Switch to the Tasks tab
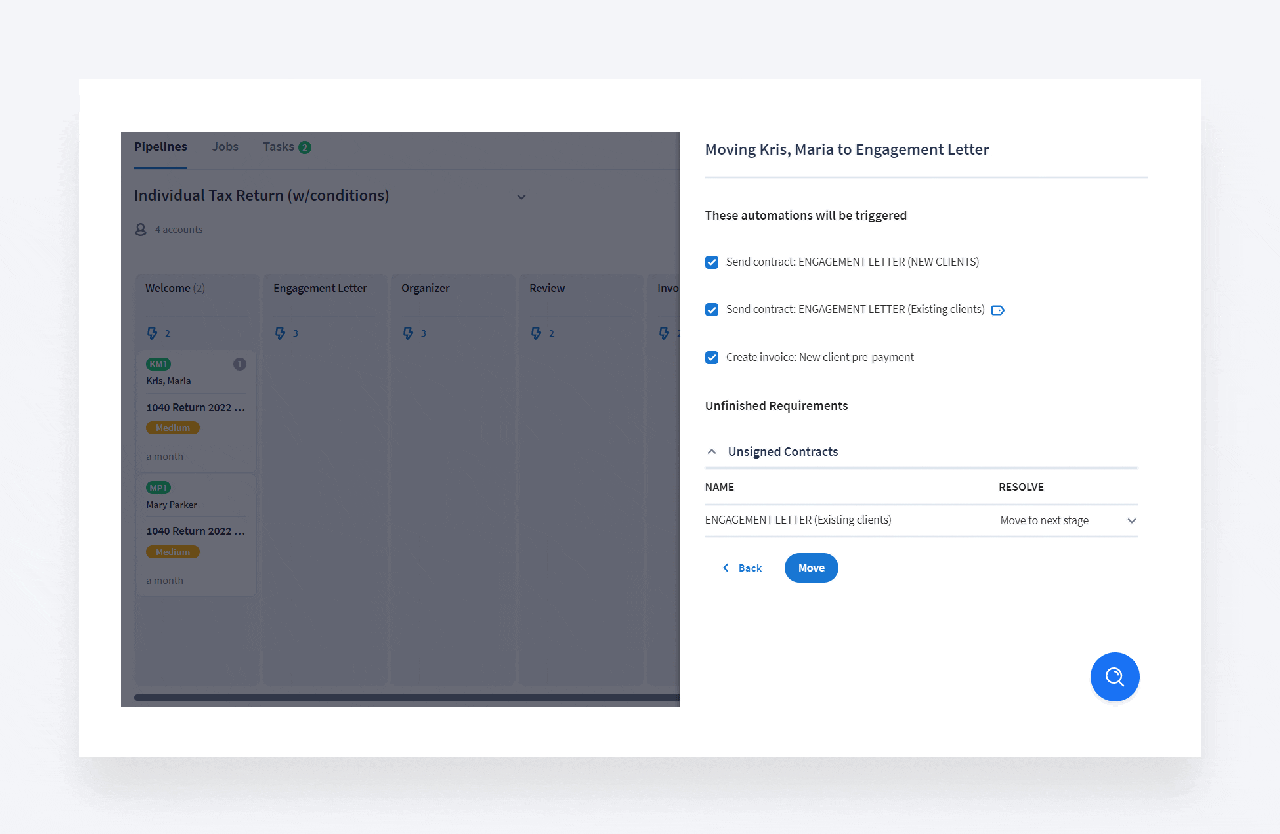This screenshot has width=1280, height=834. click(x=279, y=147)
